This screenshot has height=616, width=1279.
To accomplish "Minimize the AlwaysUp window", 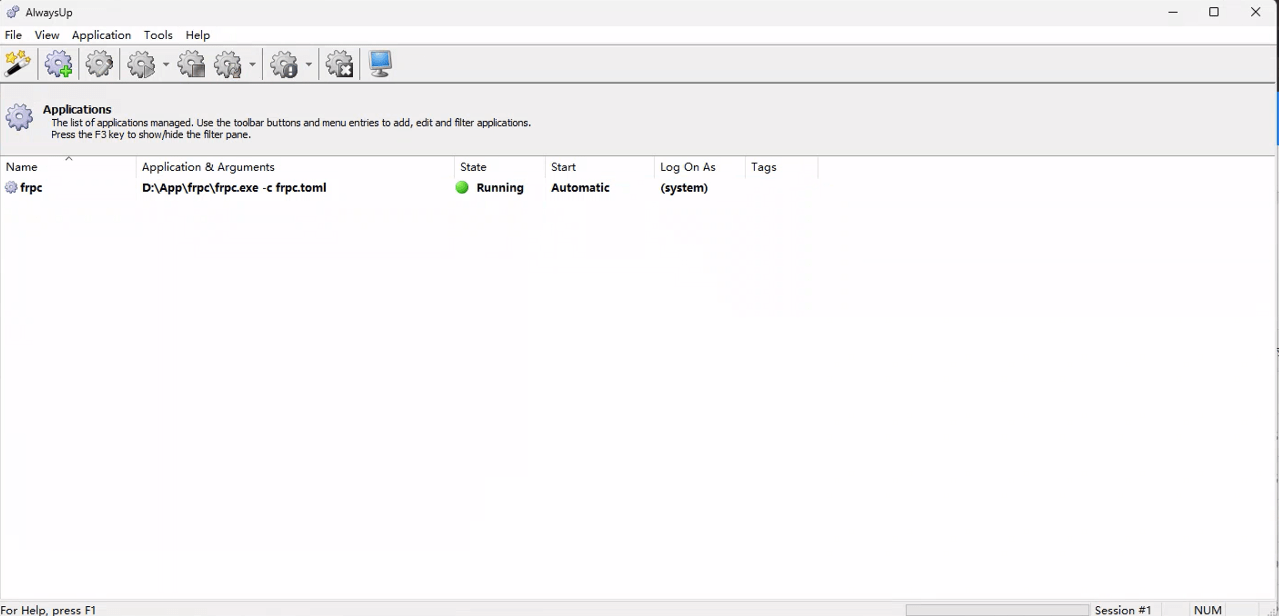I will point(1173,12).
